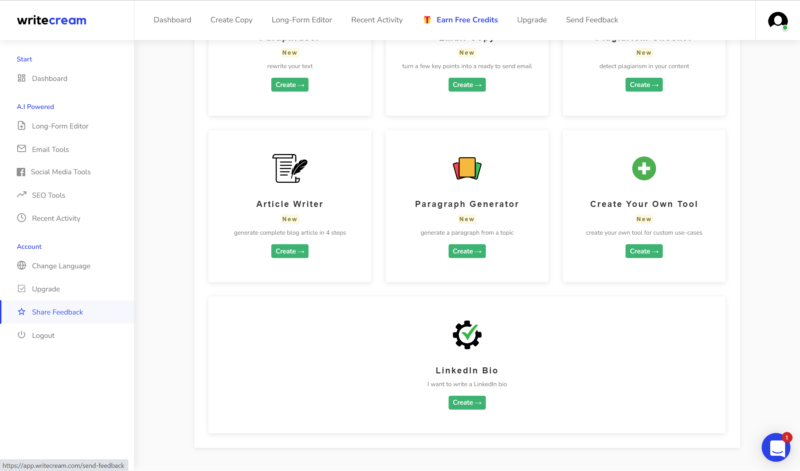The image size is (800, 471).
Task: Open Change Language in the sidebar
Action: point(60,266)
